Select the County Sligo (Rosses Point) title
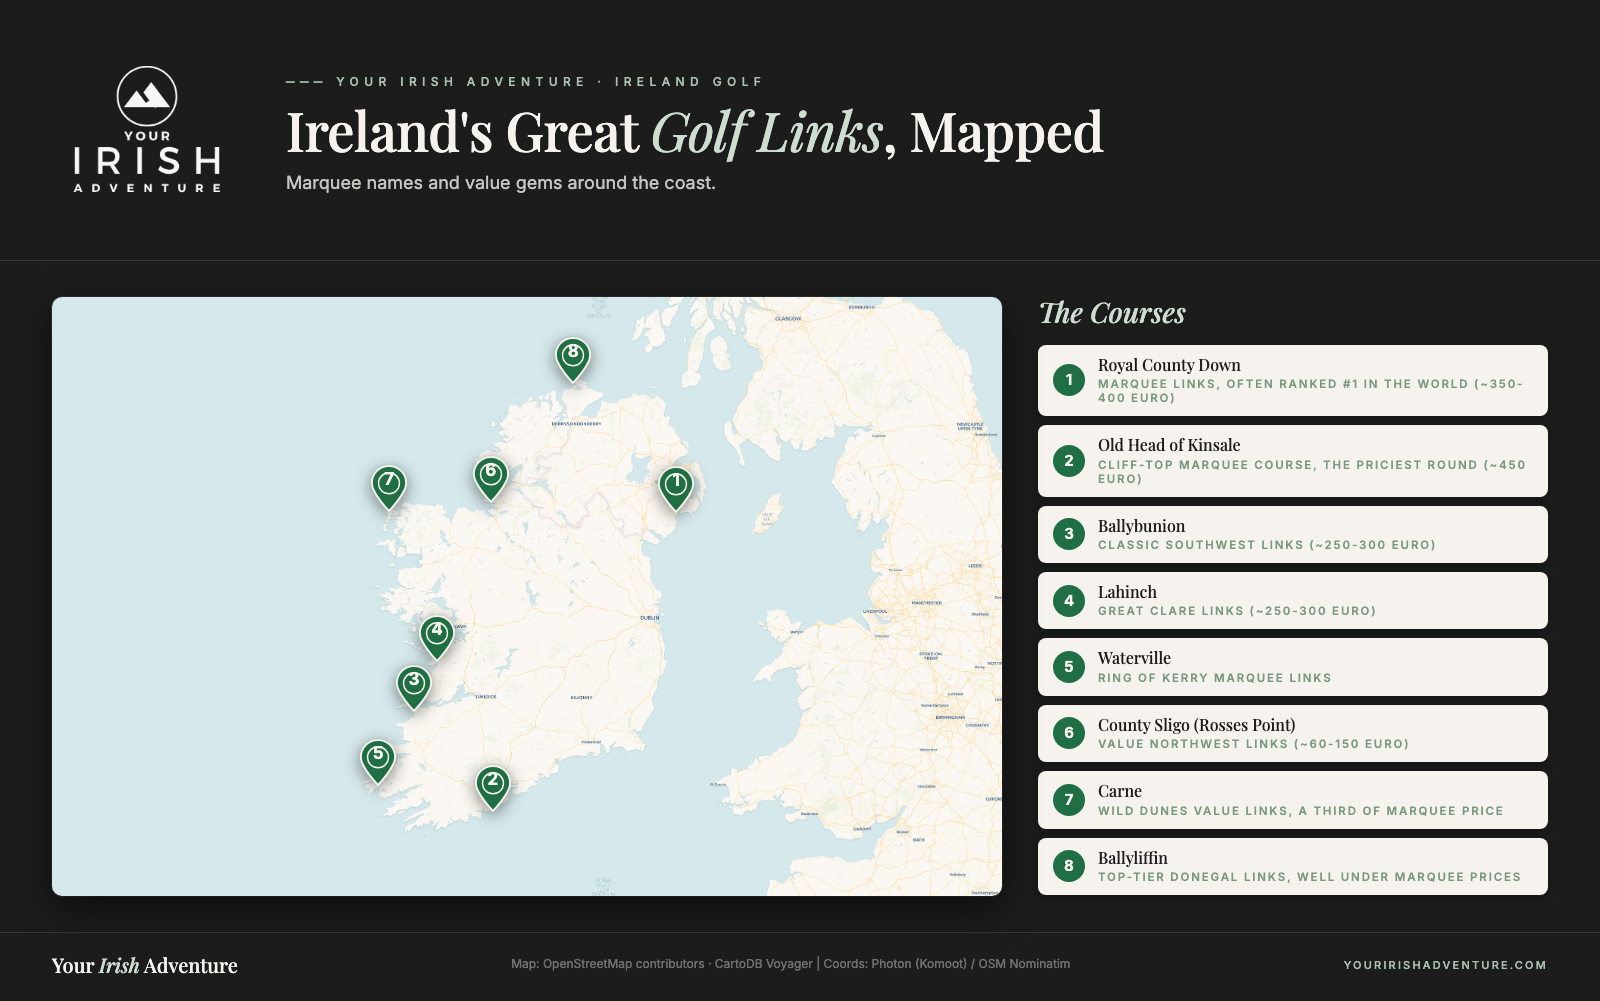Screen dimensions: 1600x1001 (1197, 725)
